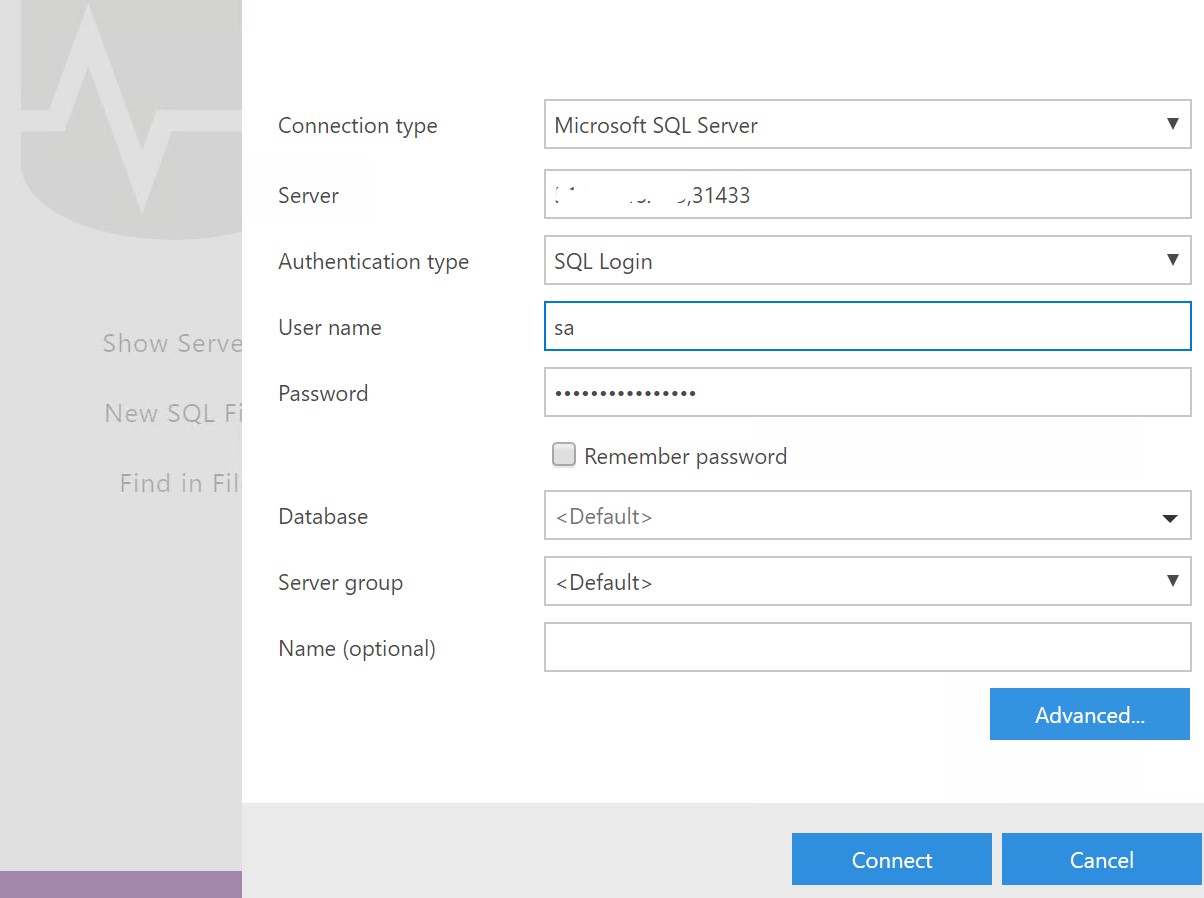Select the New SQL File background link

tap(173, 413)
